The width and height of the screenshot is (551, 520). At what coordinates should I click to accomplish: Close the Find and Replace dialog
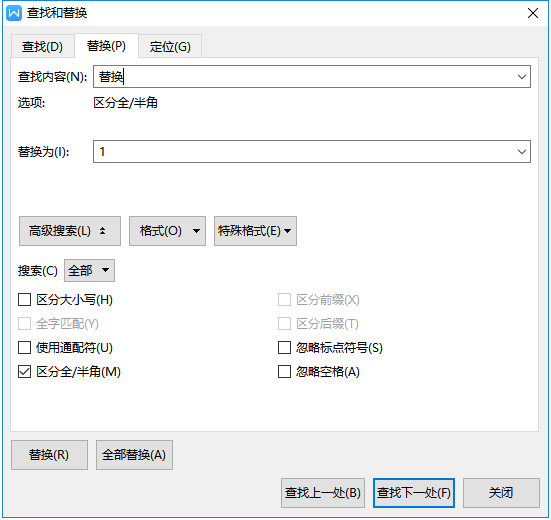click(533, 13)
